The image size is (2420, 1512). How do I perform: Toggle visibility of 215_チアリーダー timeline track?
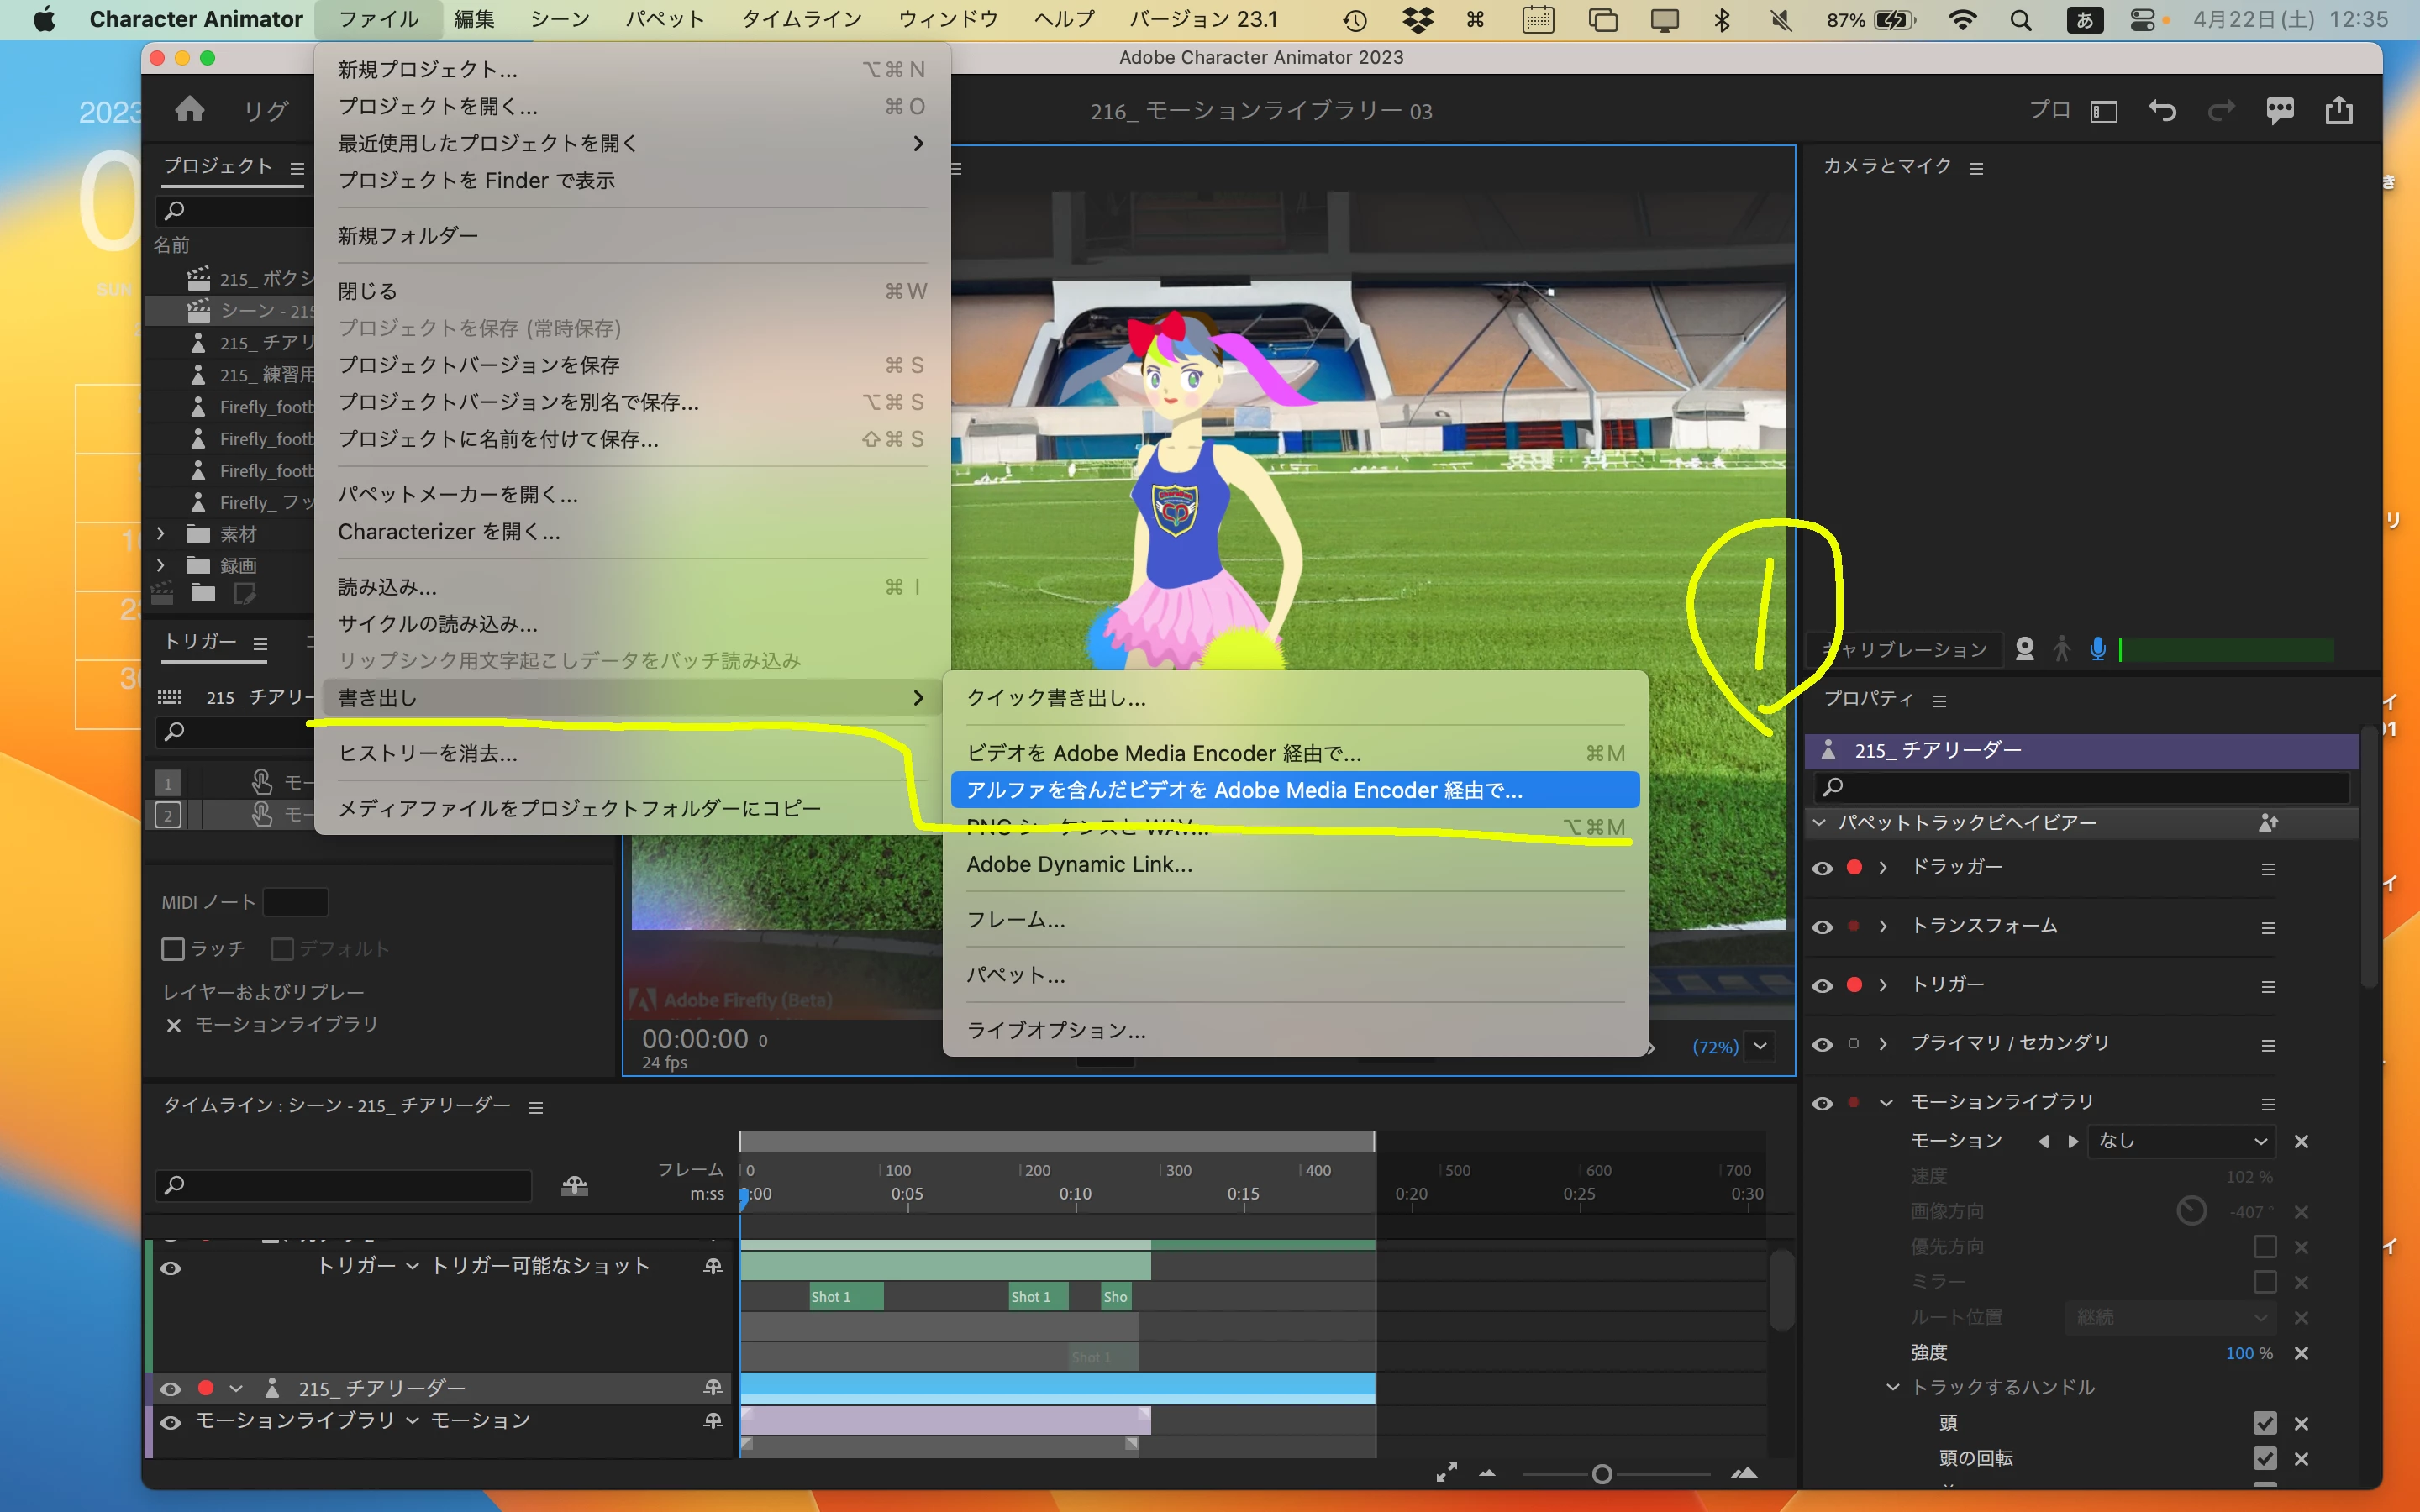170,1389
